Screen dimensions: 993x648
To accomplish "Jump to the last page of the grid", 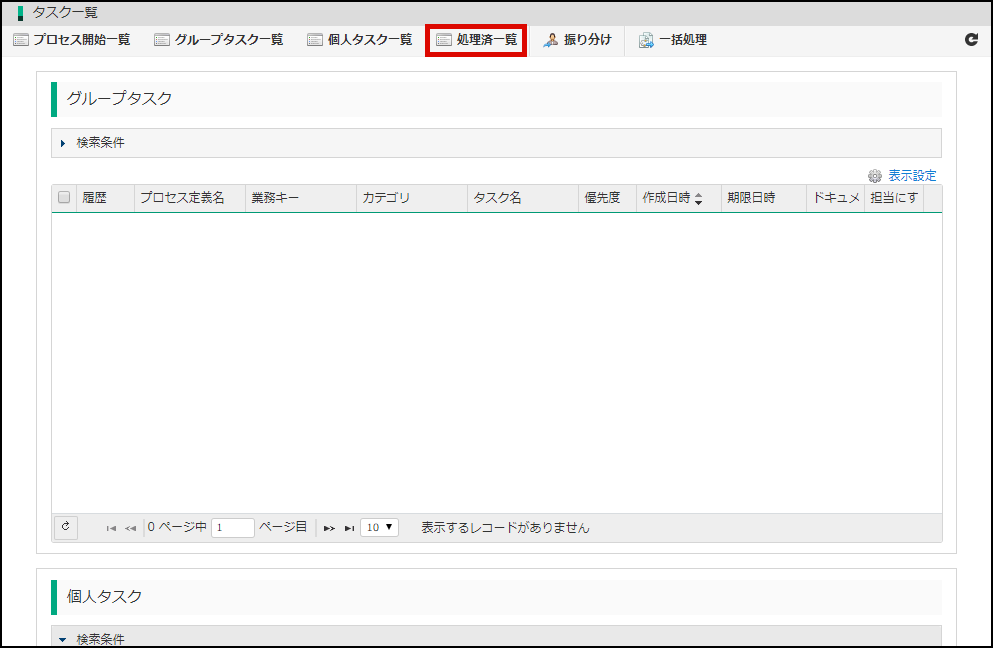I will tap(349, 528).
